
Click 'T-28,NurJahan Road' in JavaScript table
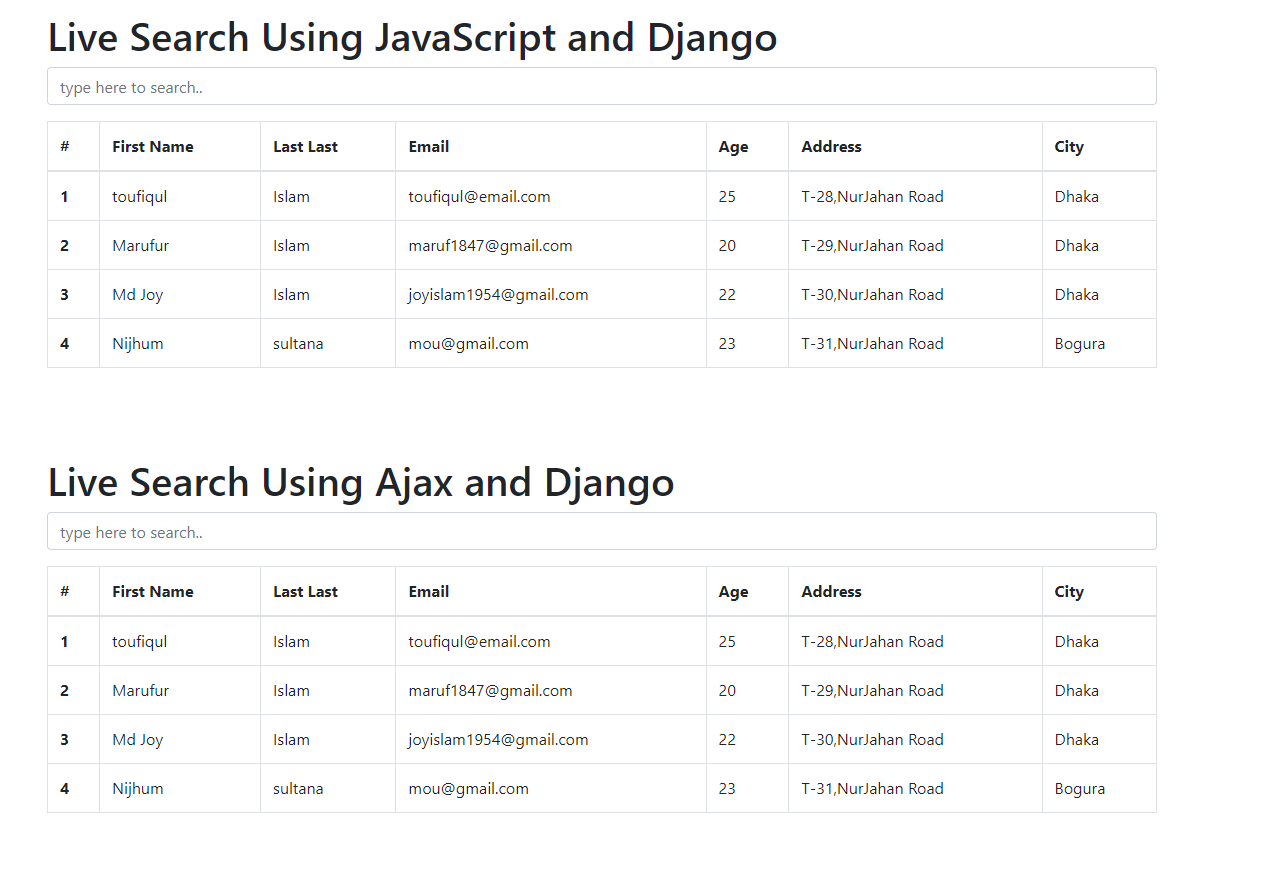click(x=872, y=196)
